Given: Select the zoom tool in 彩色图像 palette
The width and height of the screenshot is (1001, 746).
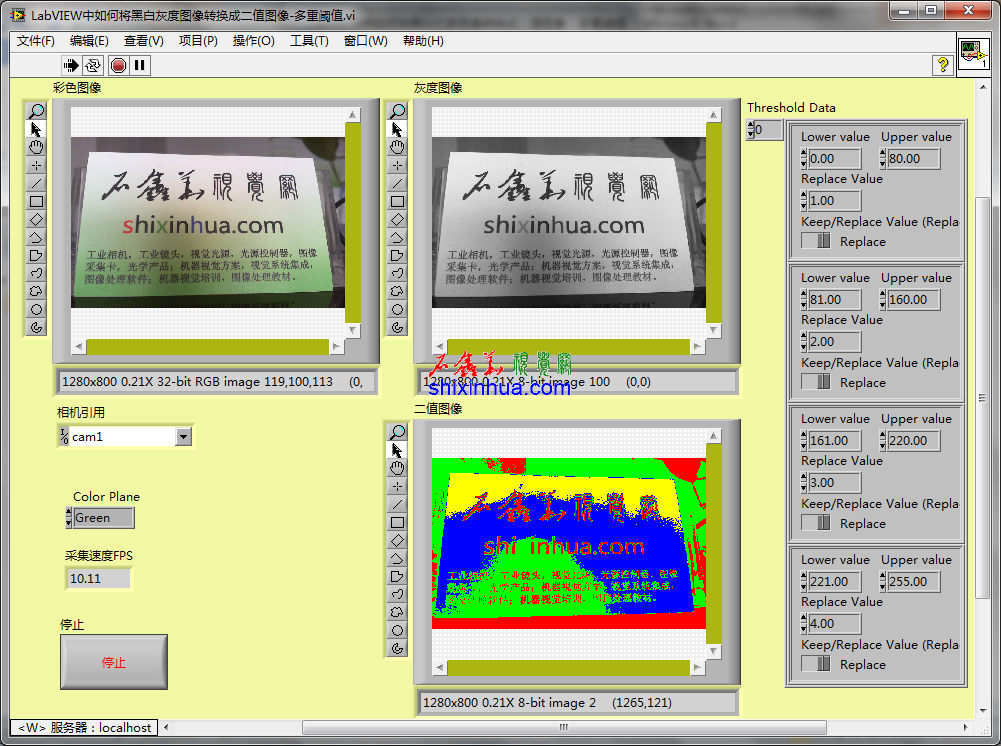Looking at the screenshot, I should (36, 111).
